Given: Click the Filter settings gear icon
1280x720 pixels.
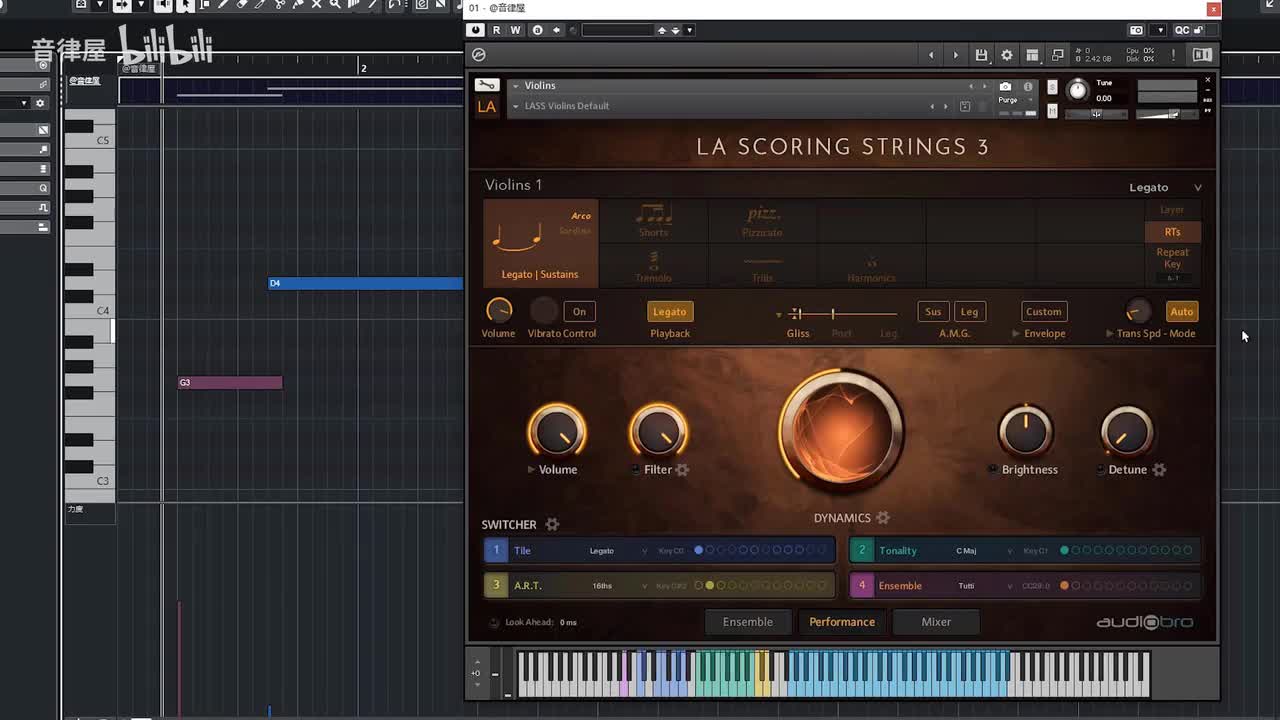Looking at the screenshot, I should (x=682, y=470).
